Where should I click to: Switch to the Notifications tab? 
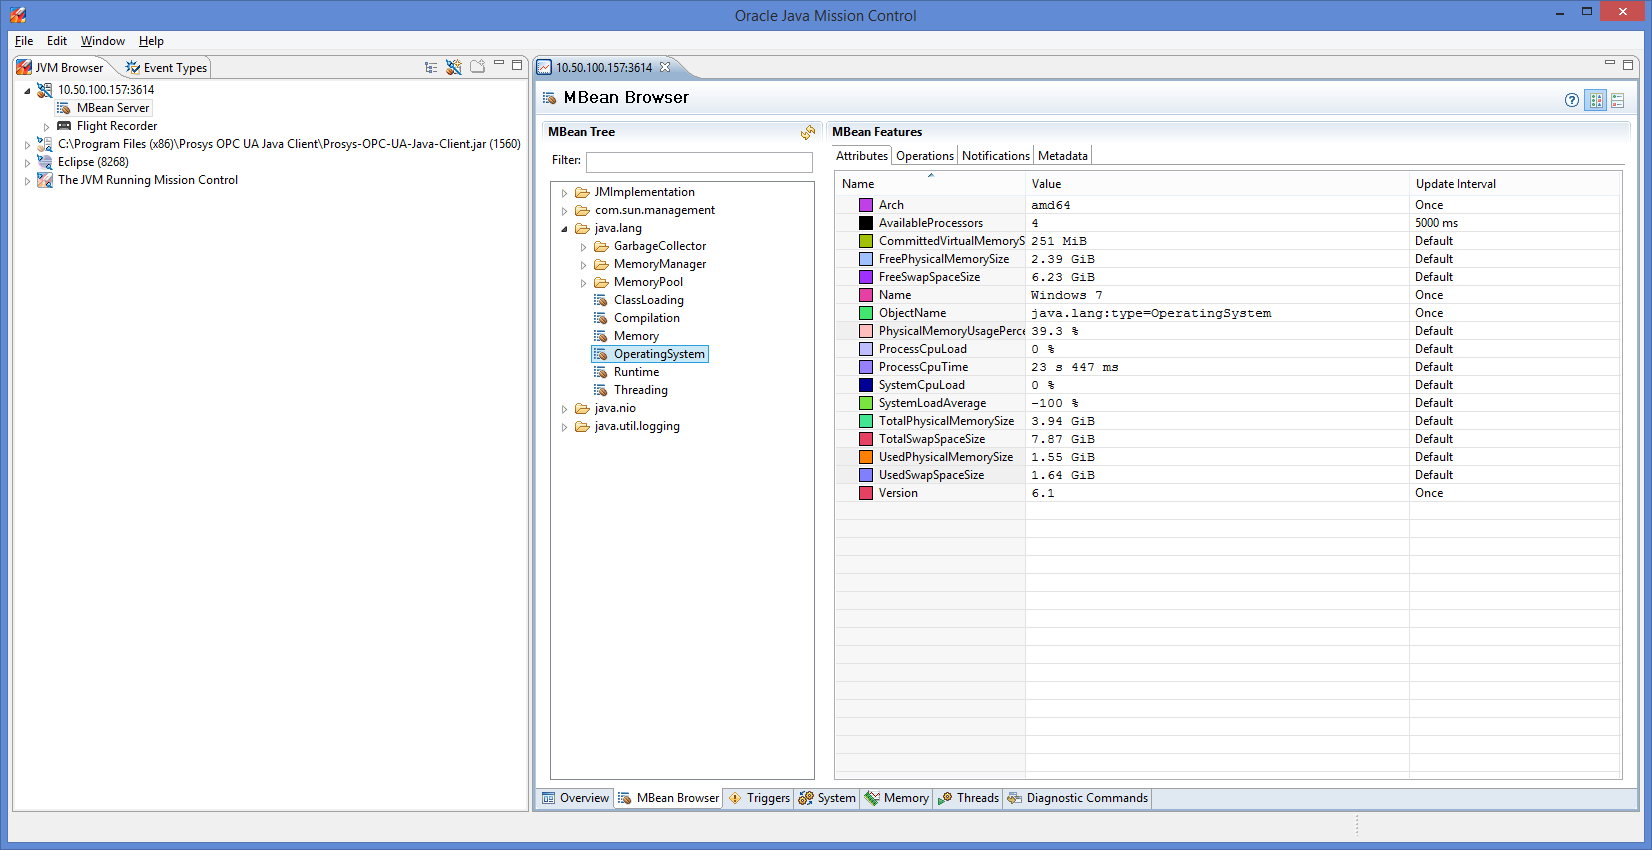pyautogui.click(x=995, y=156)
